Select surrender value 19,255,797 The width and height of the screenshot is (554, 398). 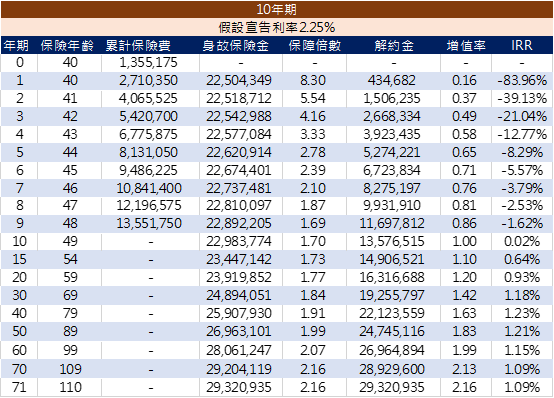[392, 295]
